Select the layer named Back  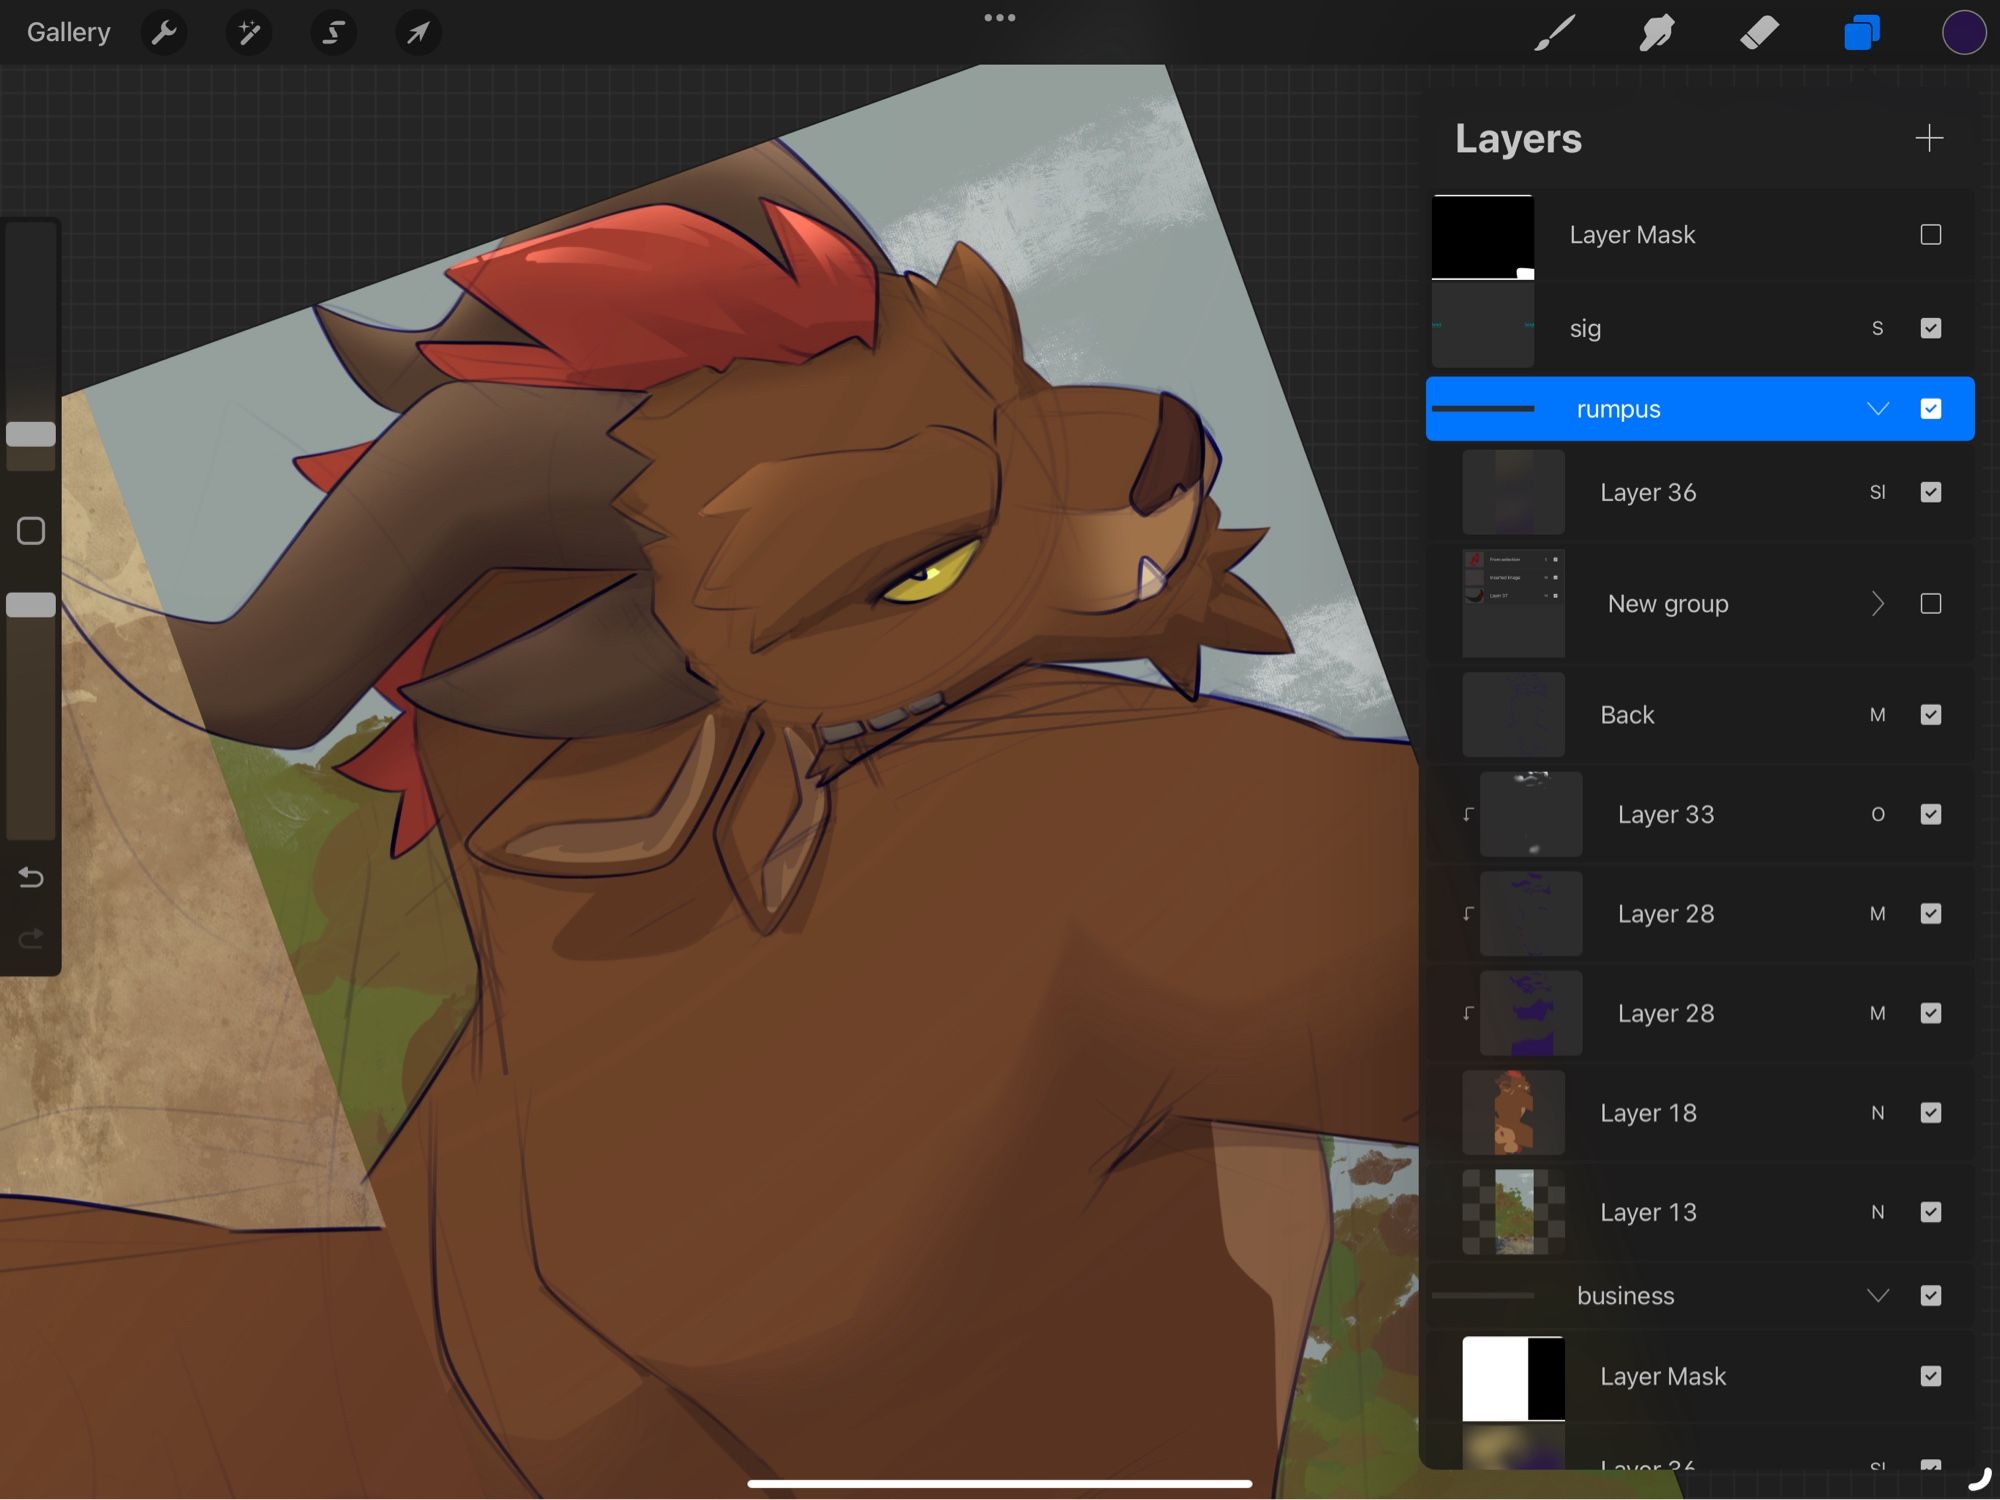point(1627,715)
